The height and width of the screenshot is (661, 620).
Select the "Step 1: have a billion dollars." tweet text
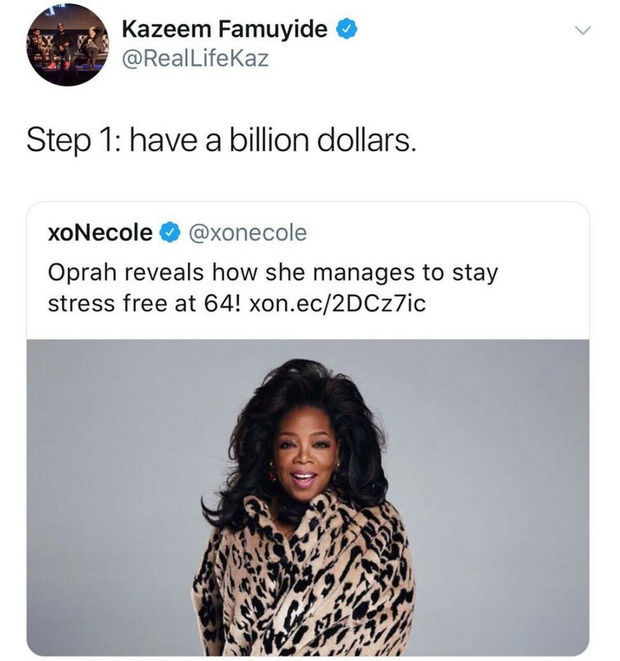(x=221, y=140)
